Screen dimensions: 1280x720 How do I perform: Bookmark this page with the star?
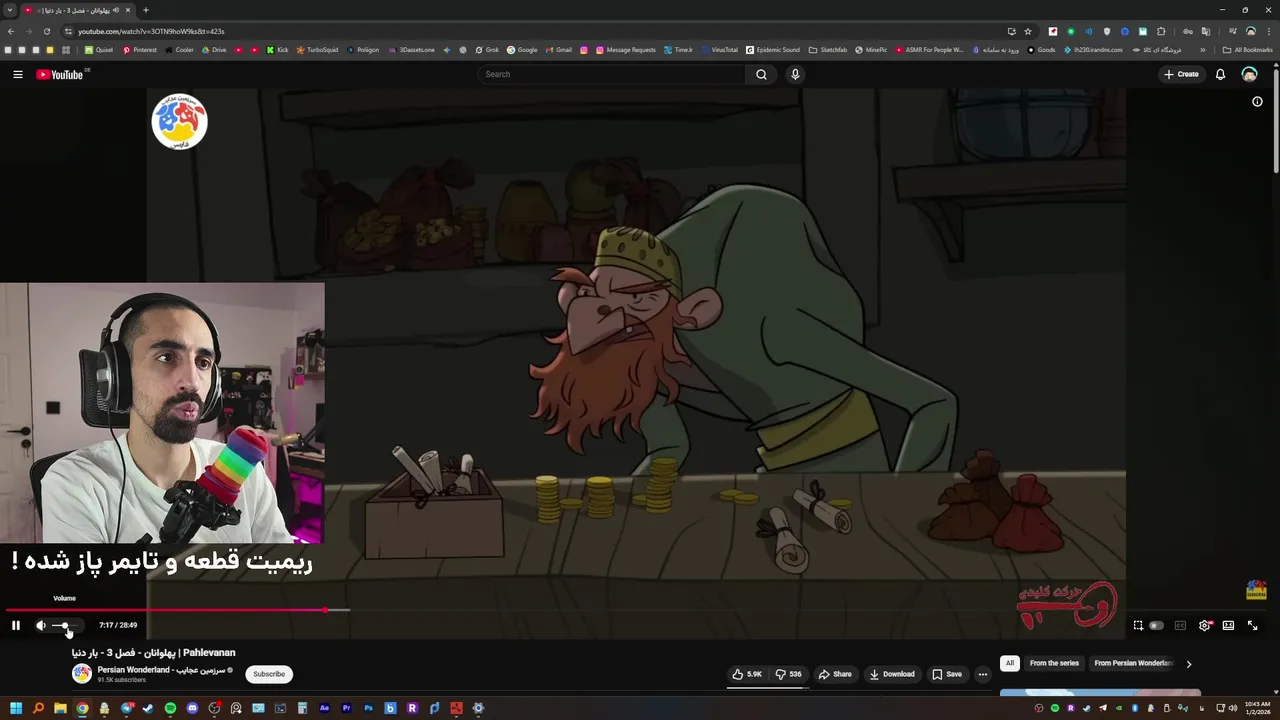(x=1028, y=31)
